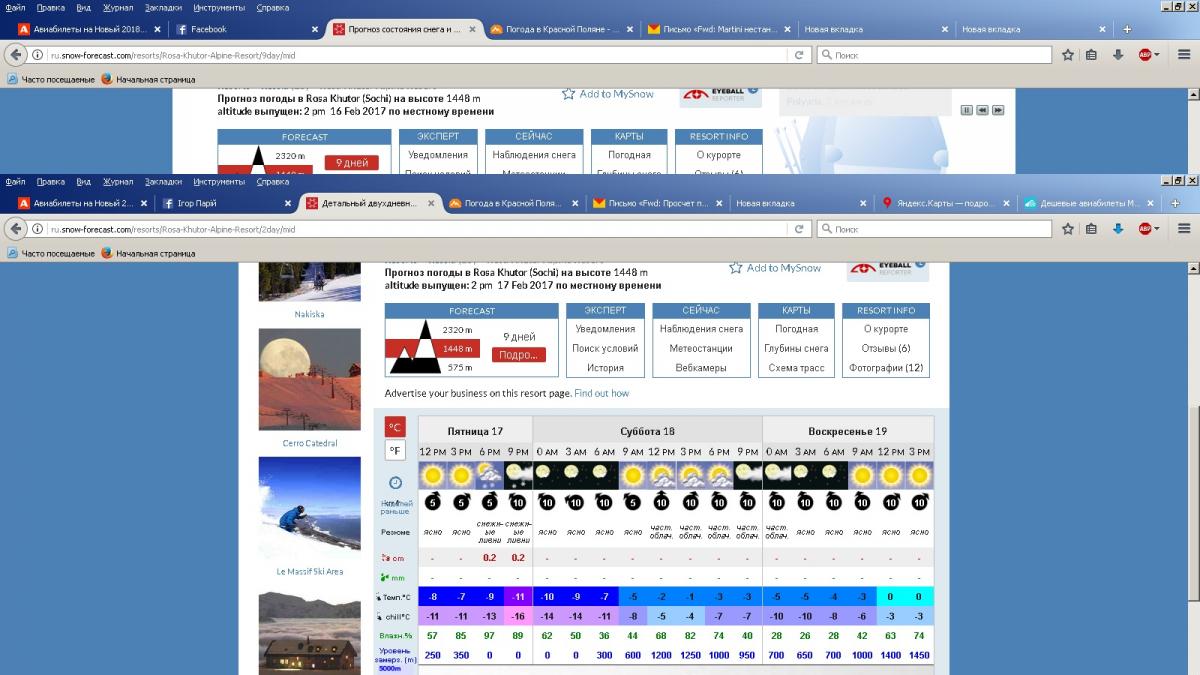Click the sunny icon for Воскресенье 3 PM
The image size is (1200, 675).
pyautogui.click(x=919, y=473)
